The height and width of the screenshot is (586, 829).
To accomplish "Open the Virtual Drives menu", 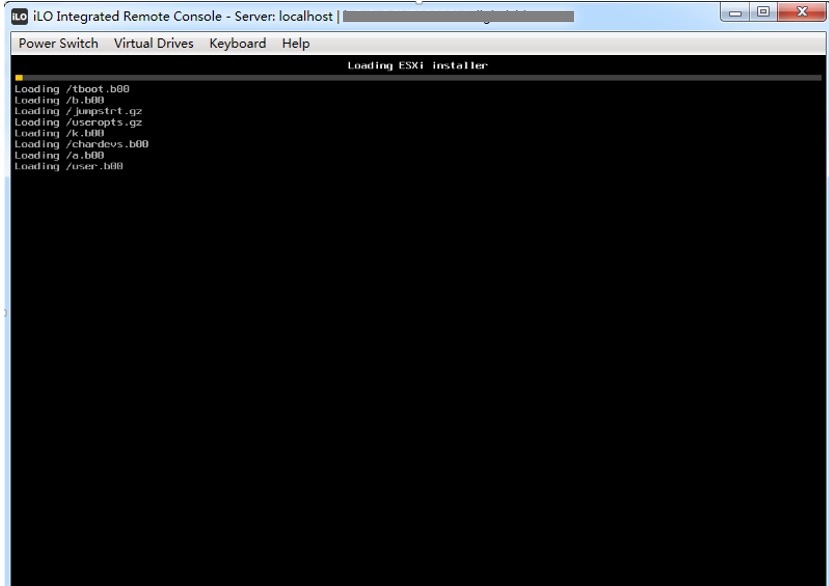I will [x=154, y=43].
